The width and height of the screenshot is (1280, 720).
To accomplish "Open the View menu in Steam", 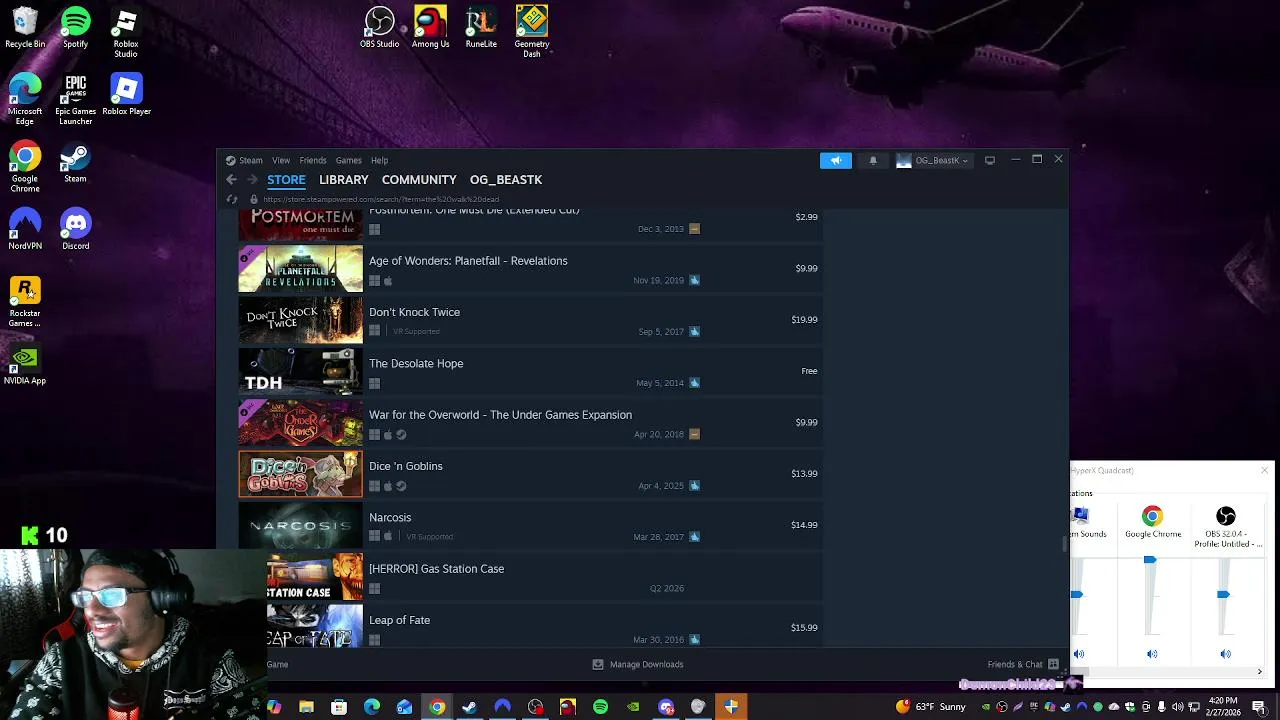I will [x=281, y=160].
